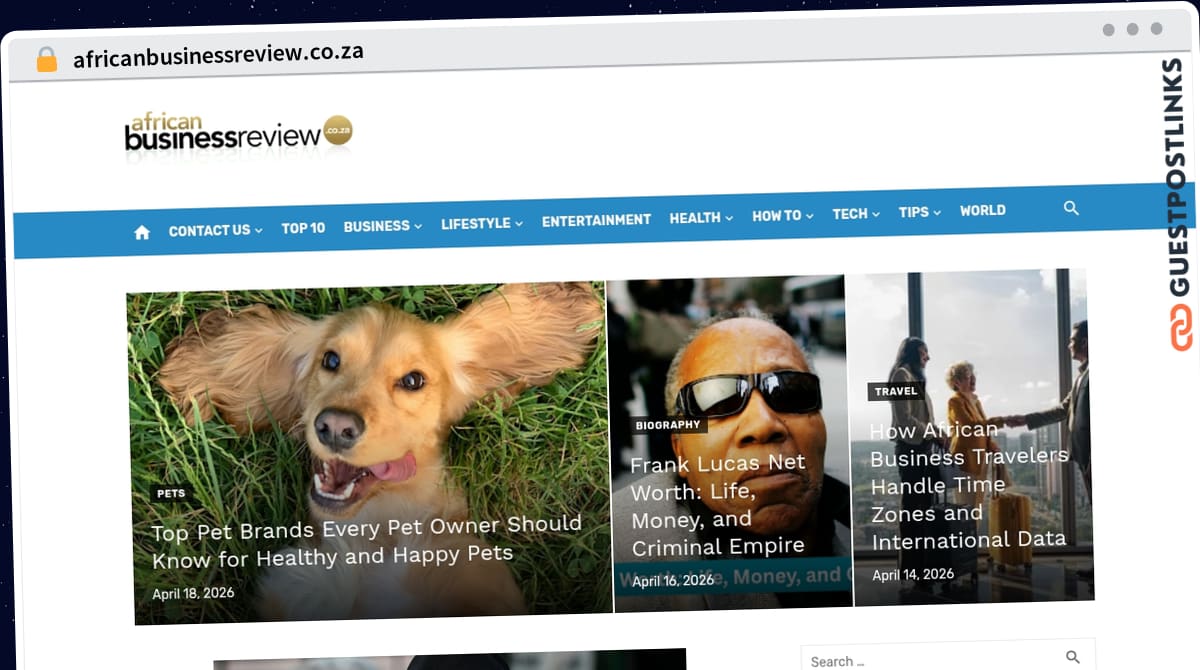Click the padlock icon beside the URL
The height and width of the screenshot is (670, 1200).
pos(47,59)
